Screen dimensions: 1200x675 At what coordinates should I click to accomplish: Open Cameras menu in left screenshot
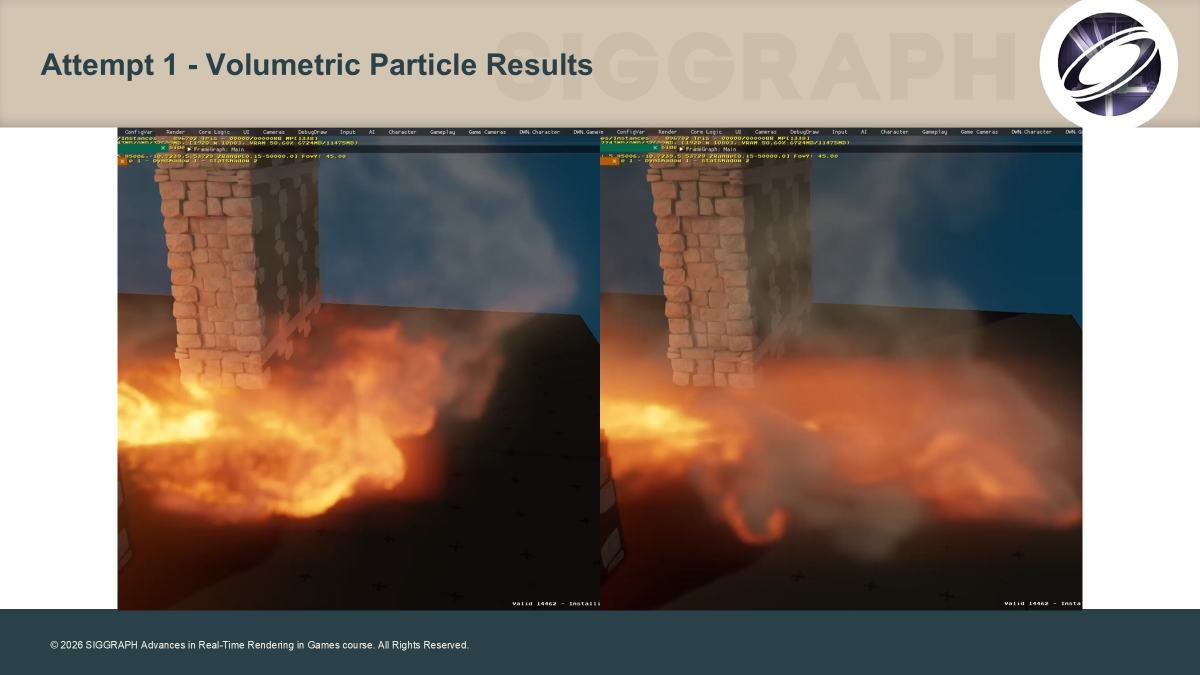click(x=274, y=132)
